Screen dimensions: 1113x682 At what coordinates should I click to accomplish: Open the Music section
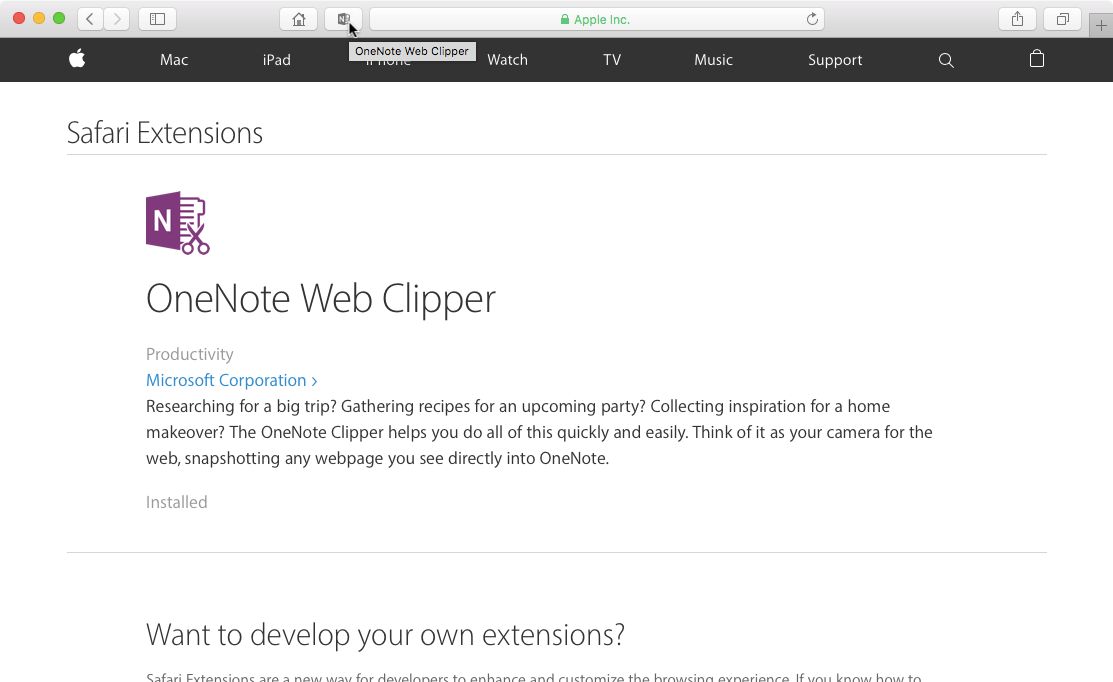(713, 60)
